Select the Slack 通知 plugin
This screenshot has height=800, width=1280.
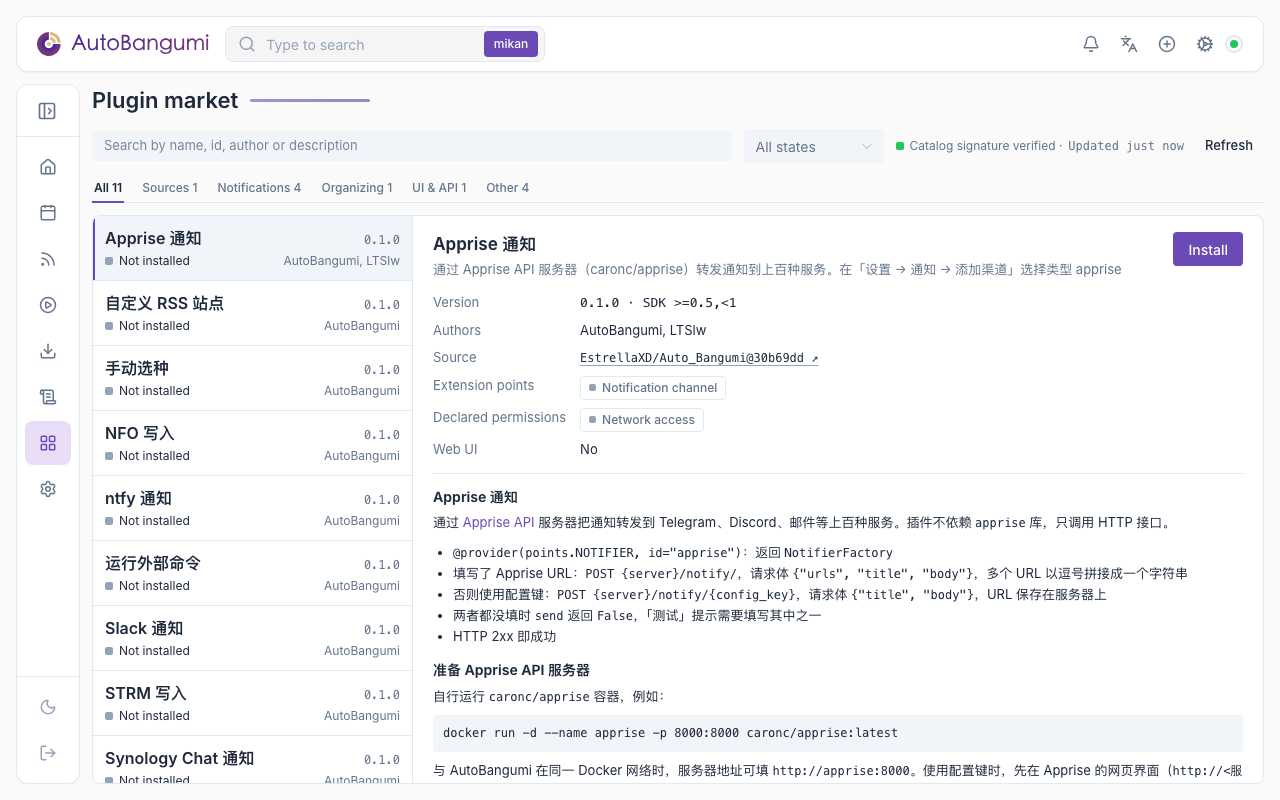point(252,638)
